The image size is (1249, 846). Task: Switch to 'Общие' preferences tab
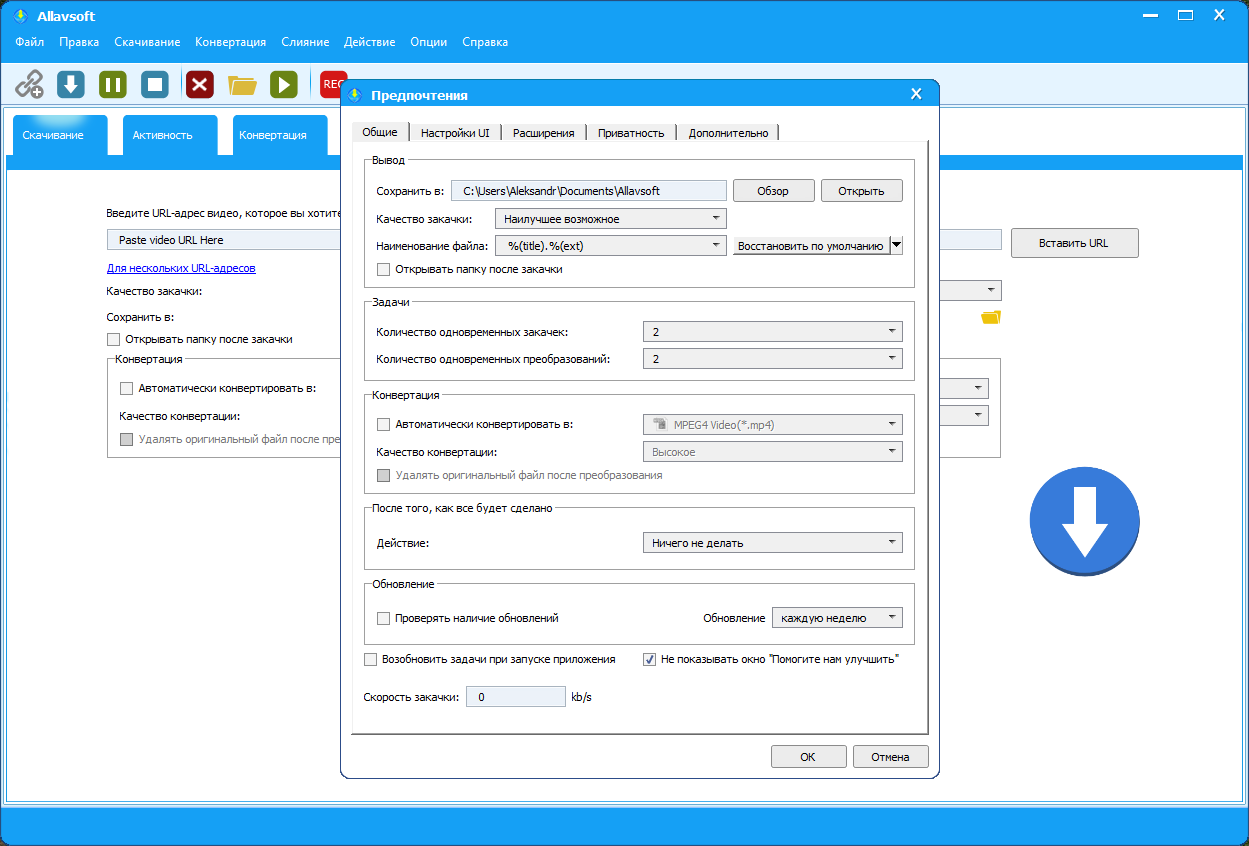380,132
